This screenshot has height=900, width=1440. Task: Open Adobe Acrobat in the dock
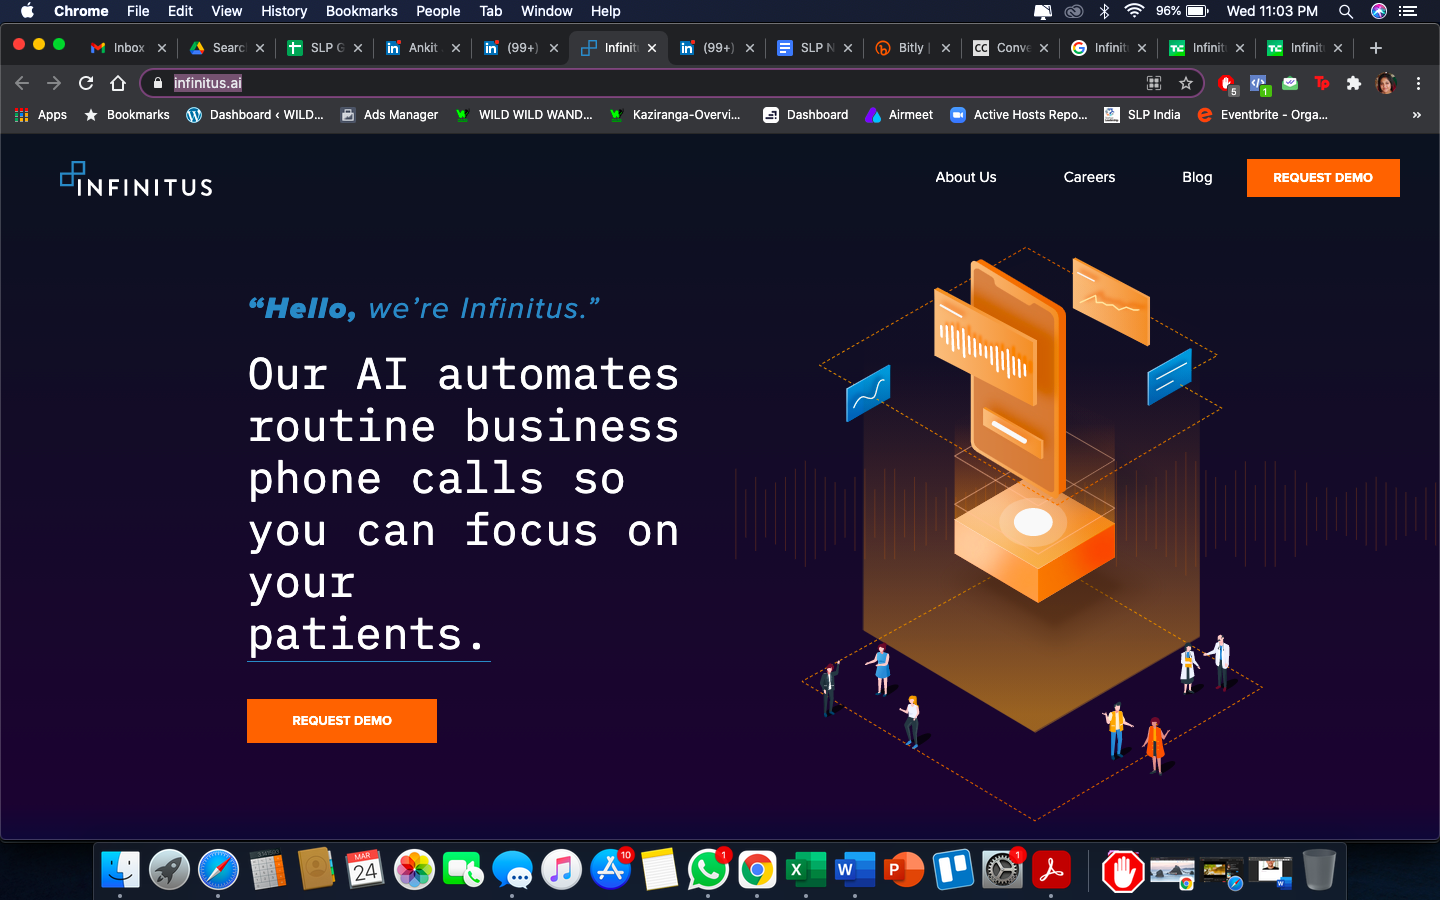(x=1051, y=869)
